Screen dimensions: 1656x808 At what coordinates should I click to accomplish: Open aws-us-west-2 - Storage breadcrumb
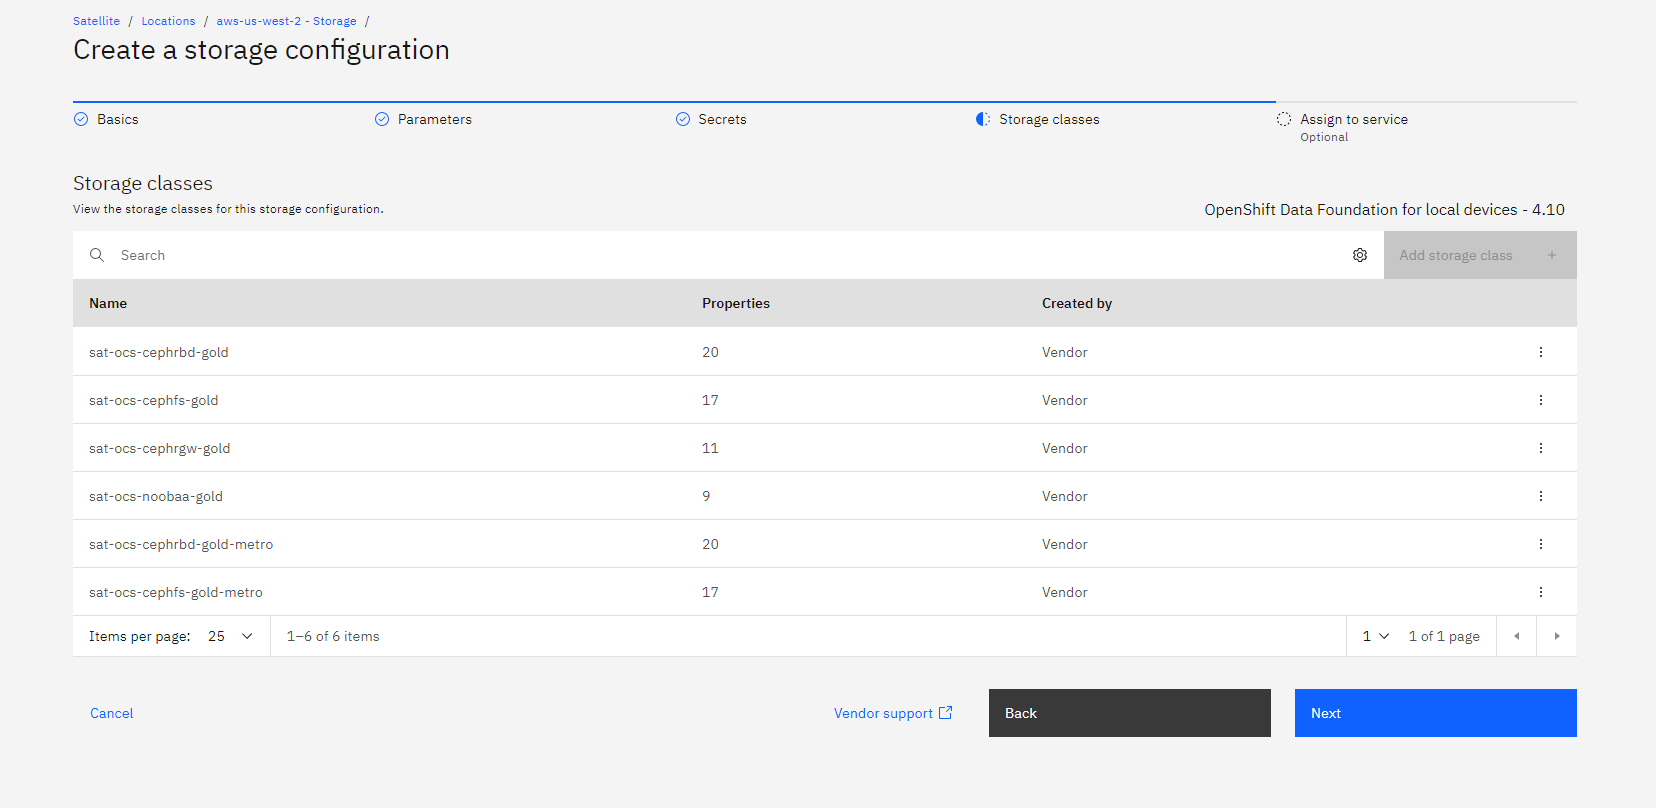pos(286,21)
